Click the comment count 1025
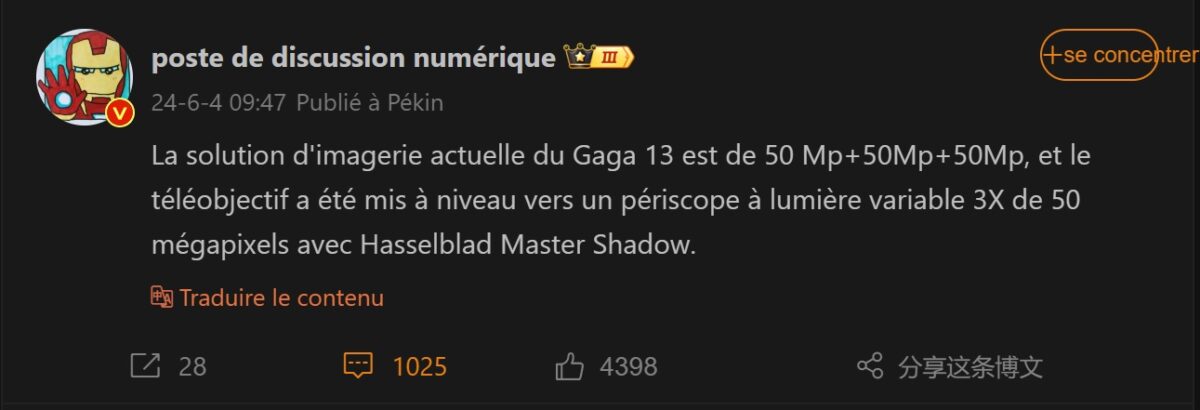The image size is (1200, 410). click(x=419, y=366)
